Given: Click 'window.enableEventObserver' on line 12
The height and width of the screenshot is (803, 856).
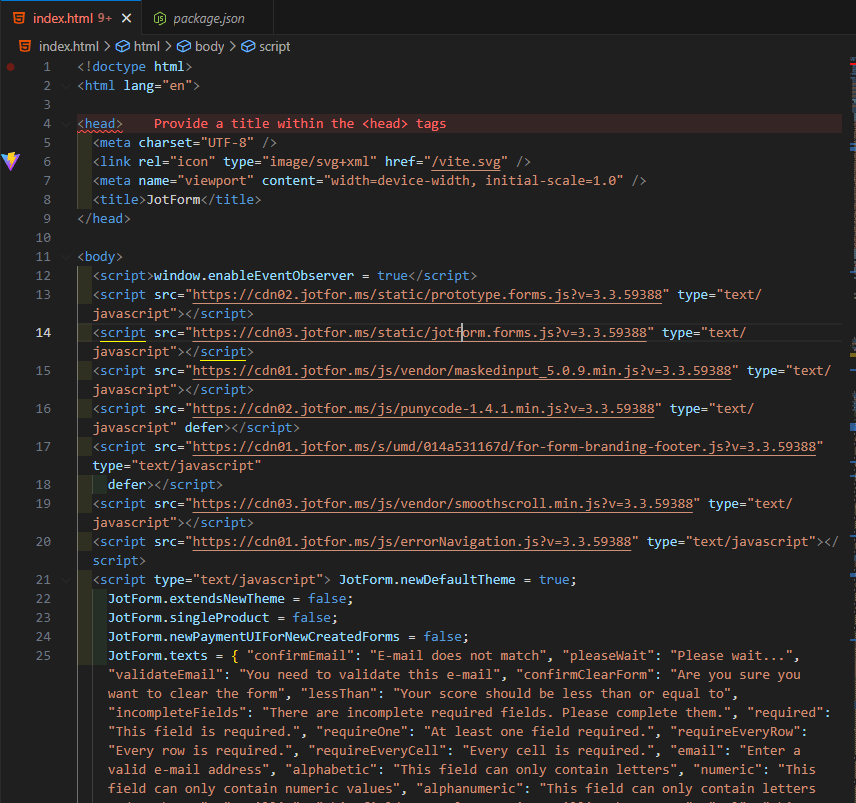Looking at the screenshot, I should pos(254,276).
